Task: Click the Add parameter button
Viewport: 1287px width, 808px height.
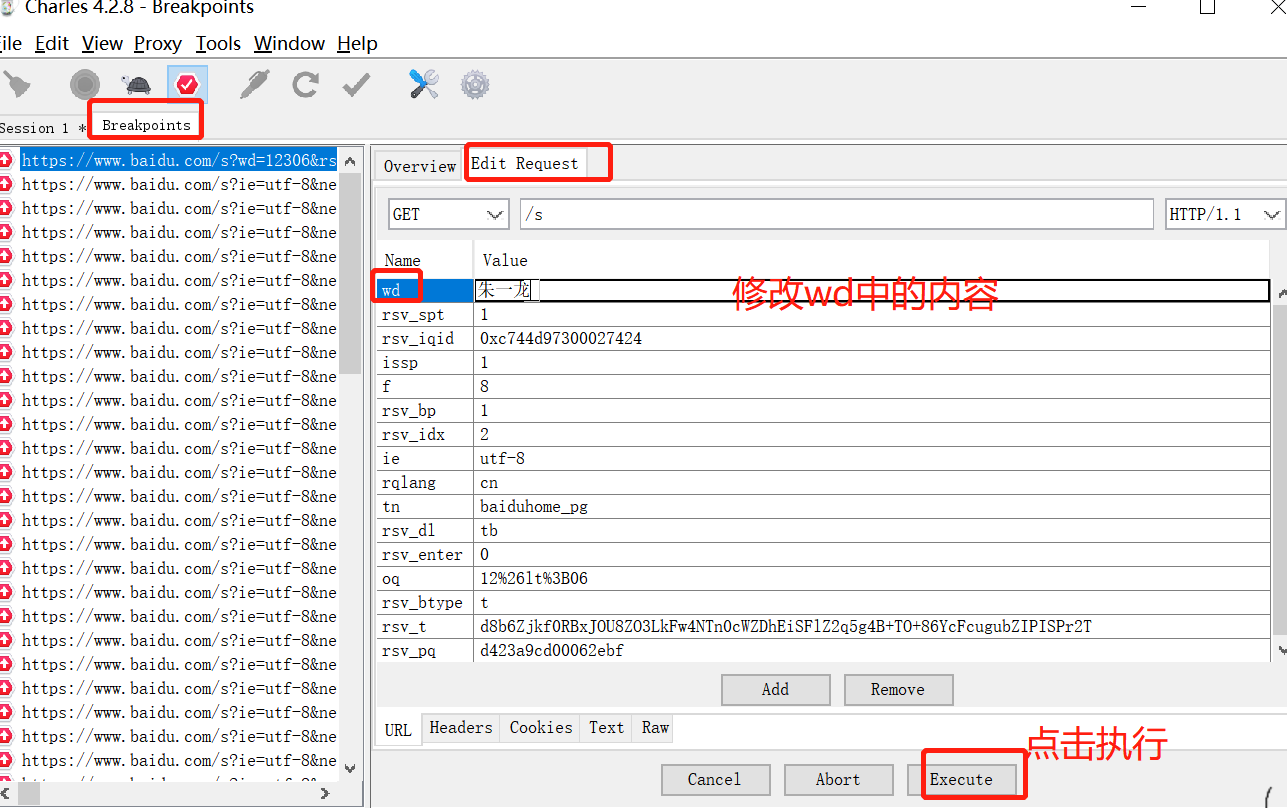Action: point(775,689)
